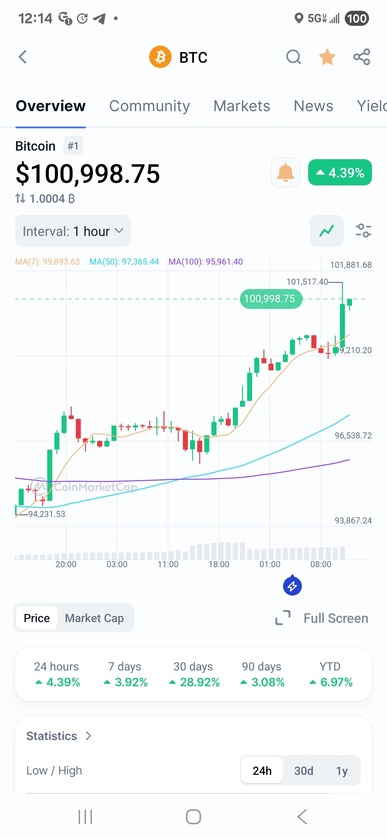Select the 30d Low/High range
387x839 pixels.
click(x=303, y=771)
